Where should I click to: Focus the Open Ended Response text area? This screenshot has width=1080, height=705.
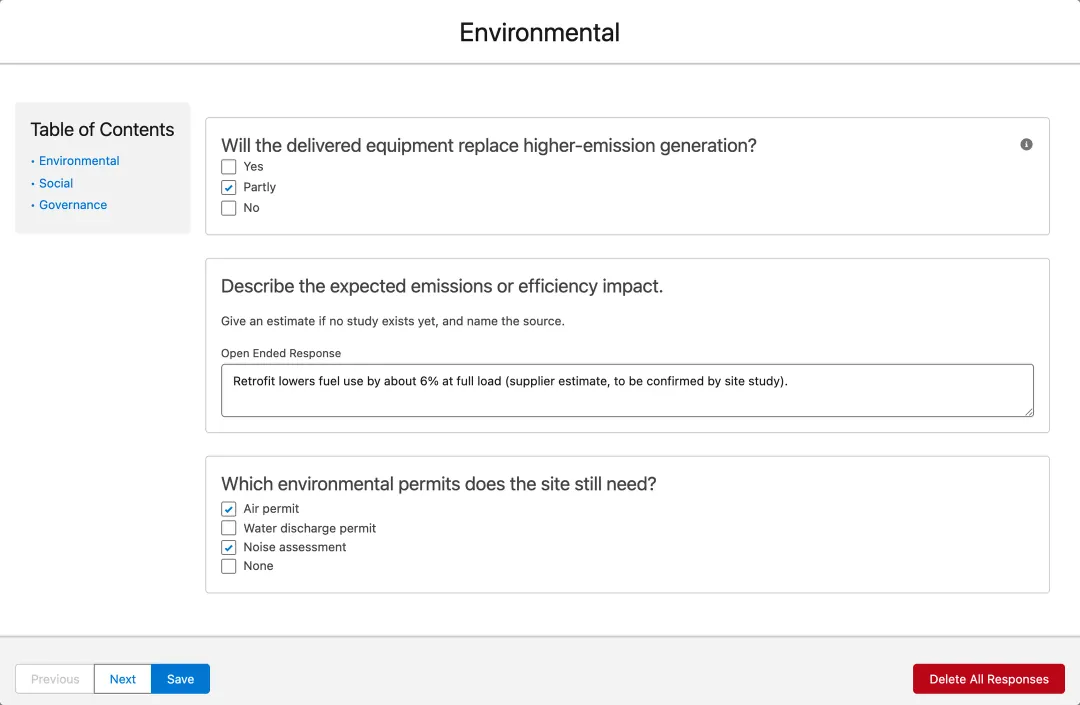pyautogui.click(x=627, y=390)
